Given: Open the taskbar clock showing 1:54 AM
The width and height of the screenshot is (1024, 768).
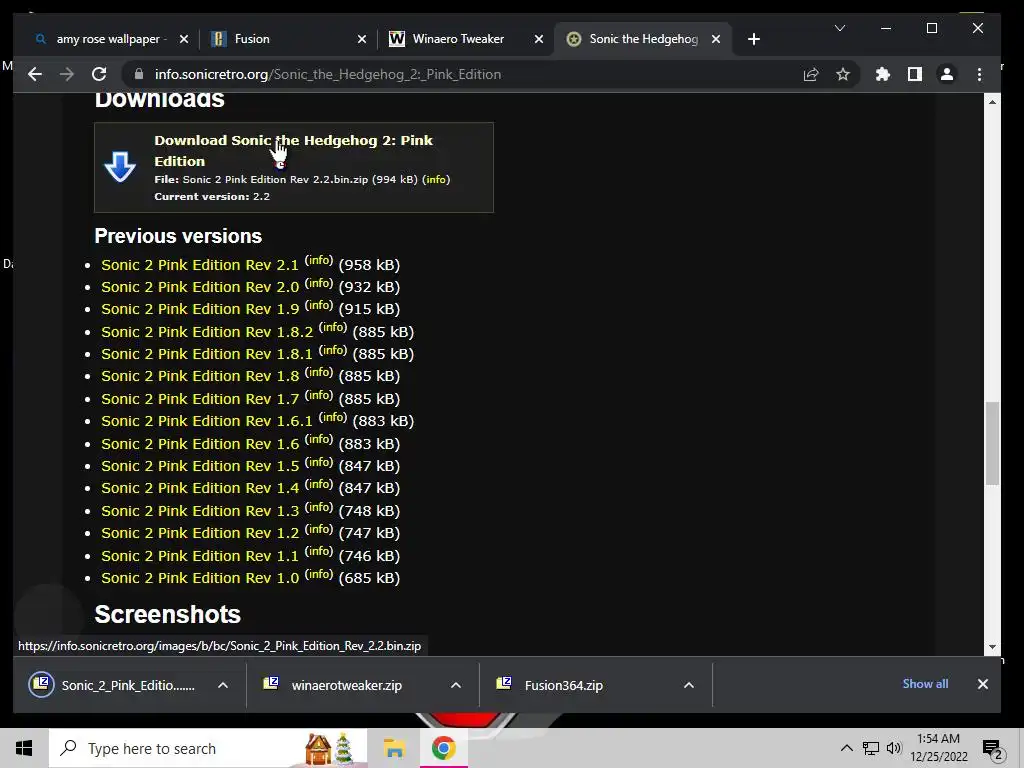Looking at the screenshot, I should [x=938, y=748].
